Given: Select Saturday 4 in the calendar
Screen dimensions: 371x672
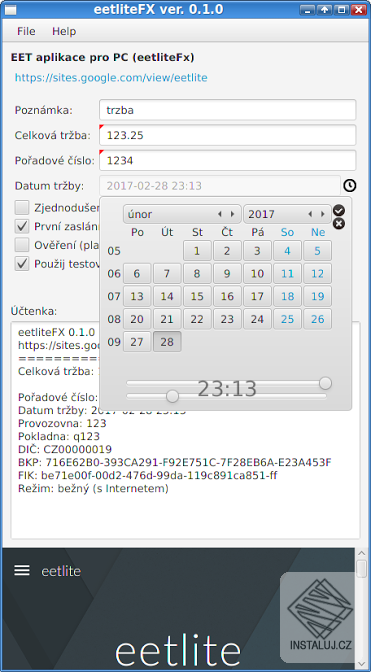Looking at the screenshot, I should (x=287, y=251).
